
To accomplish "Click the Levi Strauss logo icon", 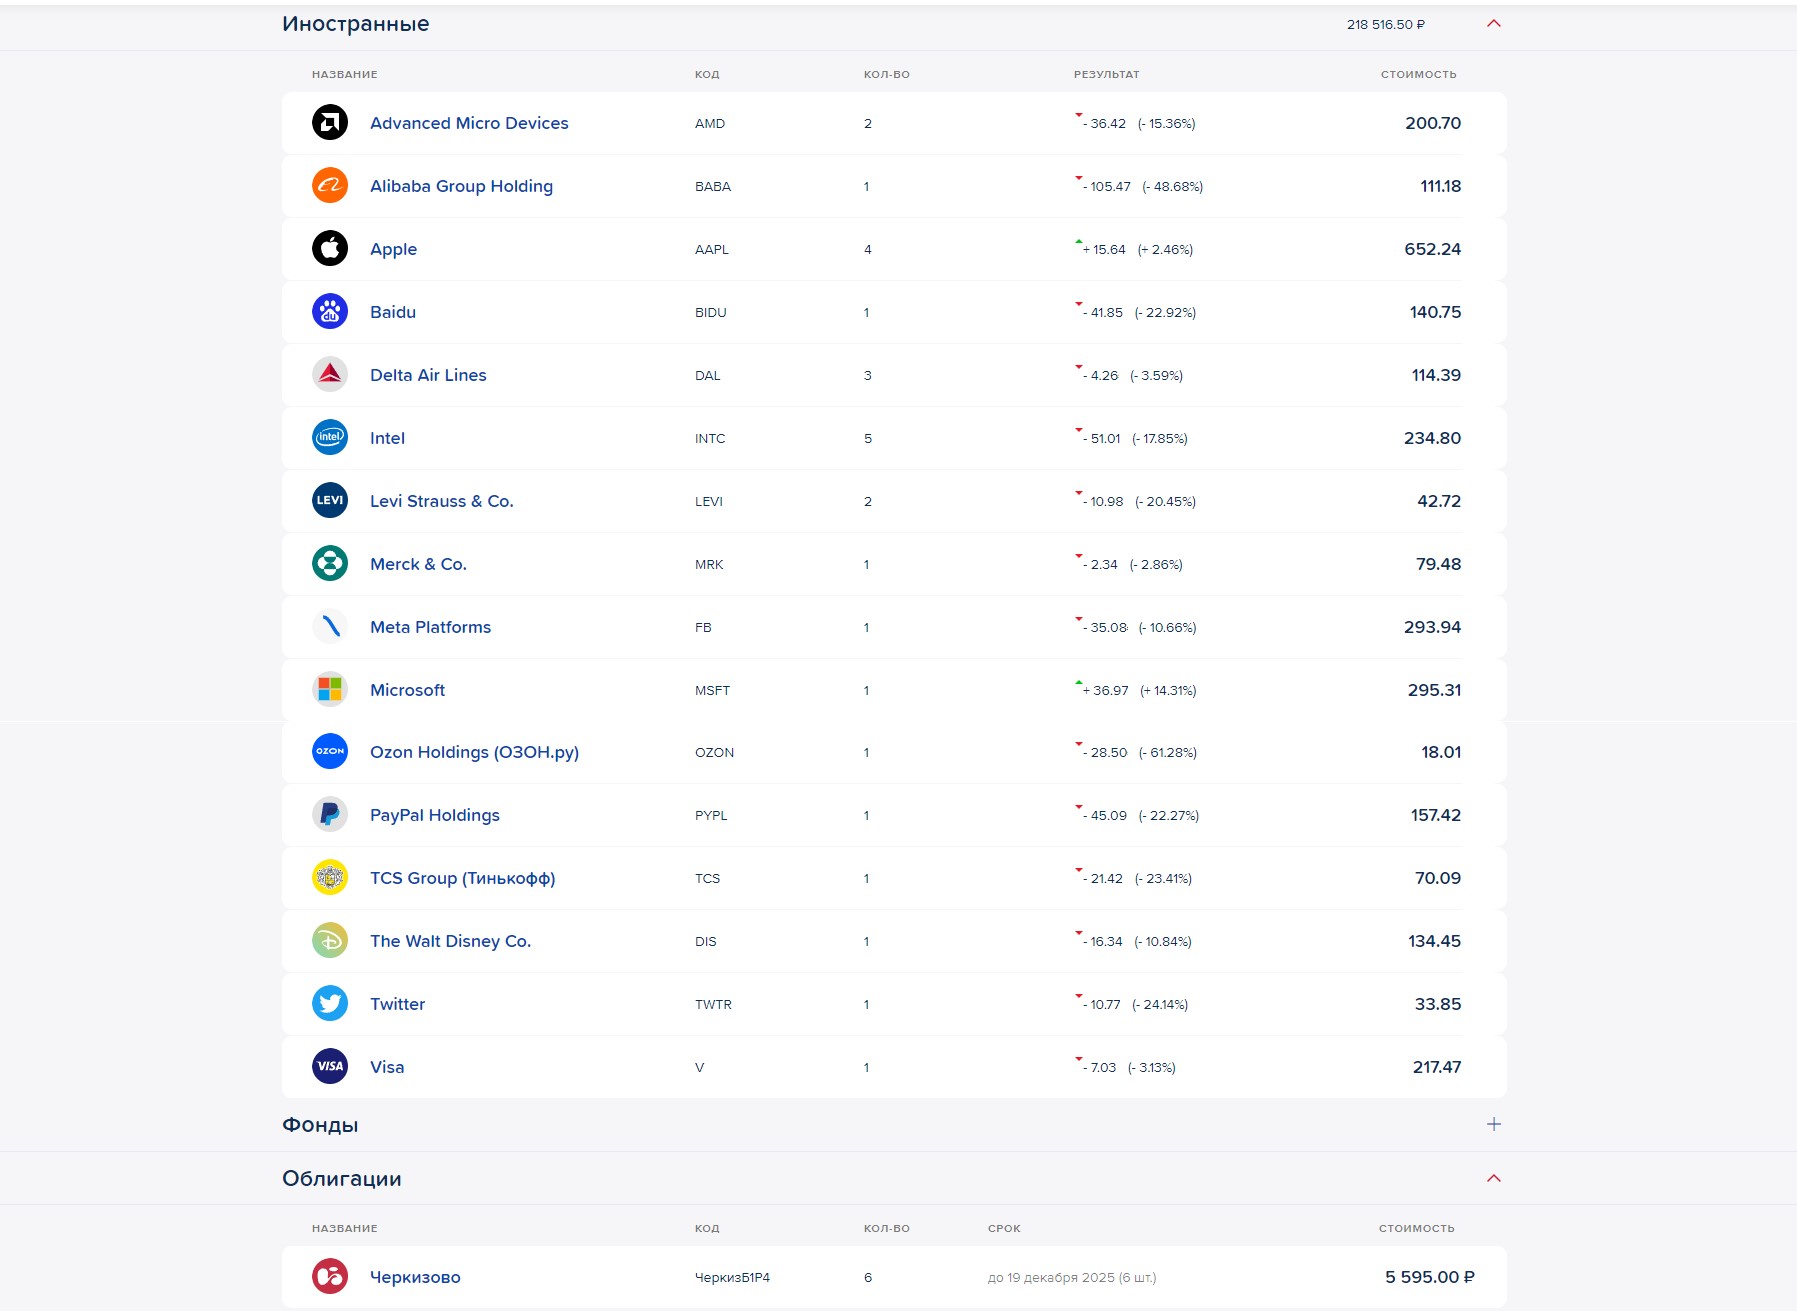I will pos(330,501).
